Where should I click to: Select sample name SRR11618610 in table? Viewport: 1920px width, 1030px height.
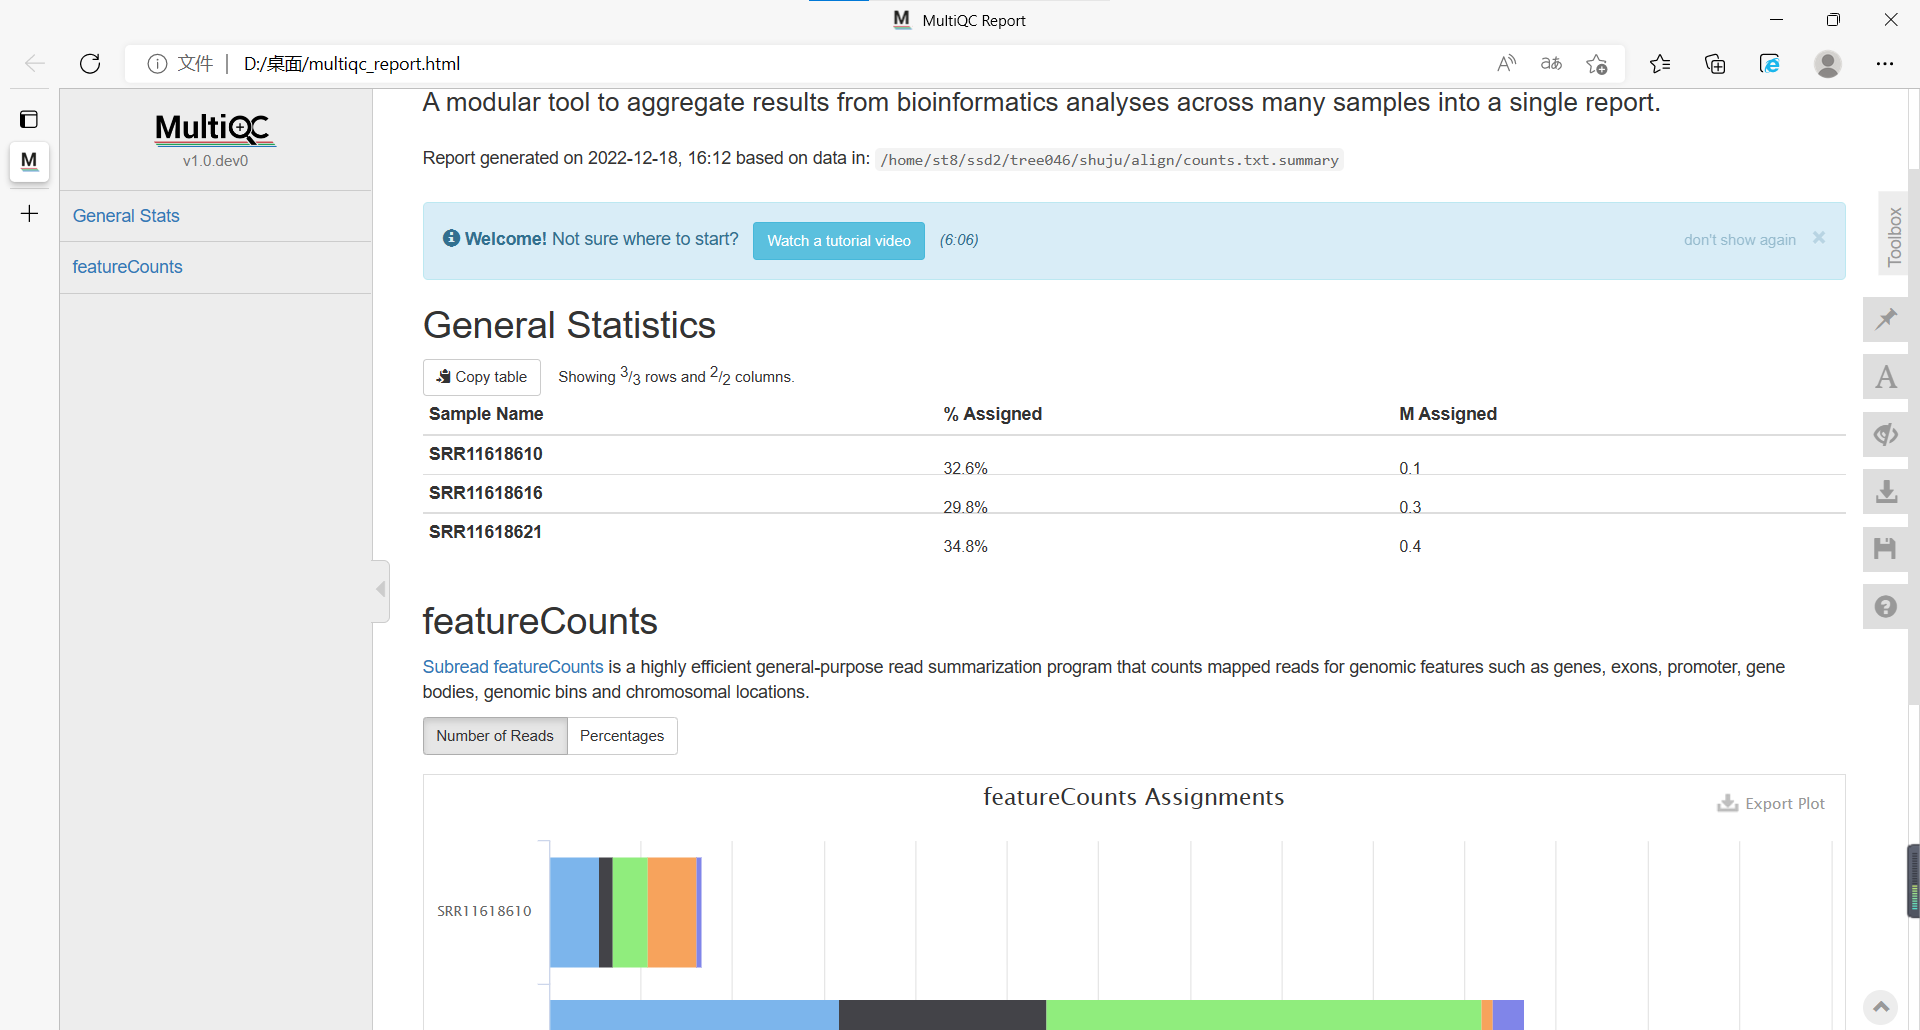click(x=486, y=454)
